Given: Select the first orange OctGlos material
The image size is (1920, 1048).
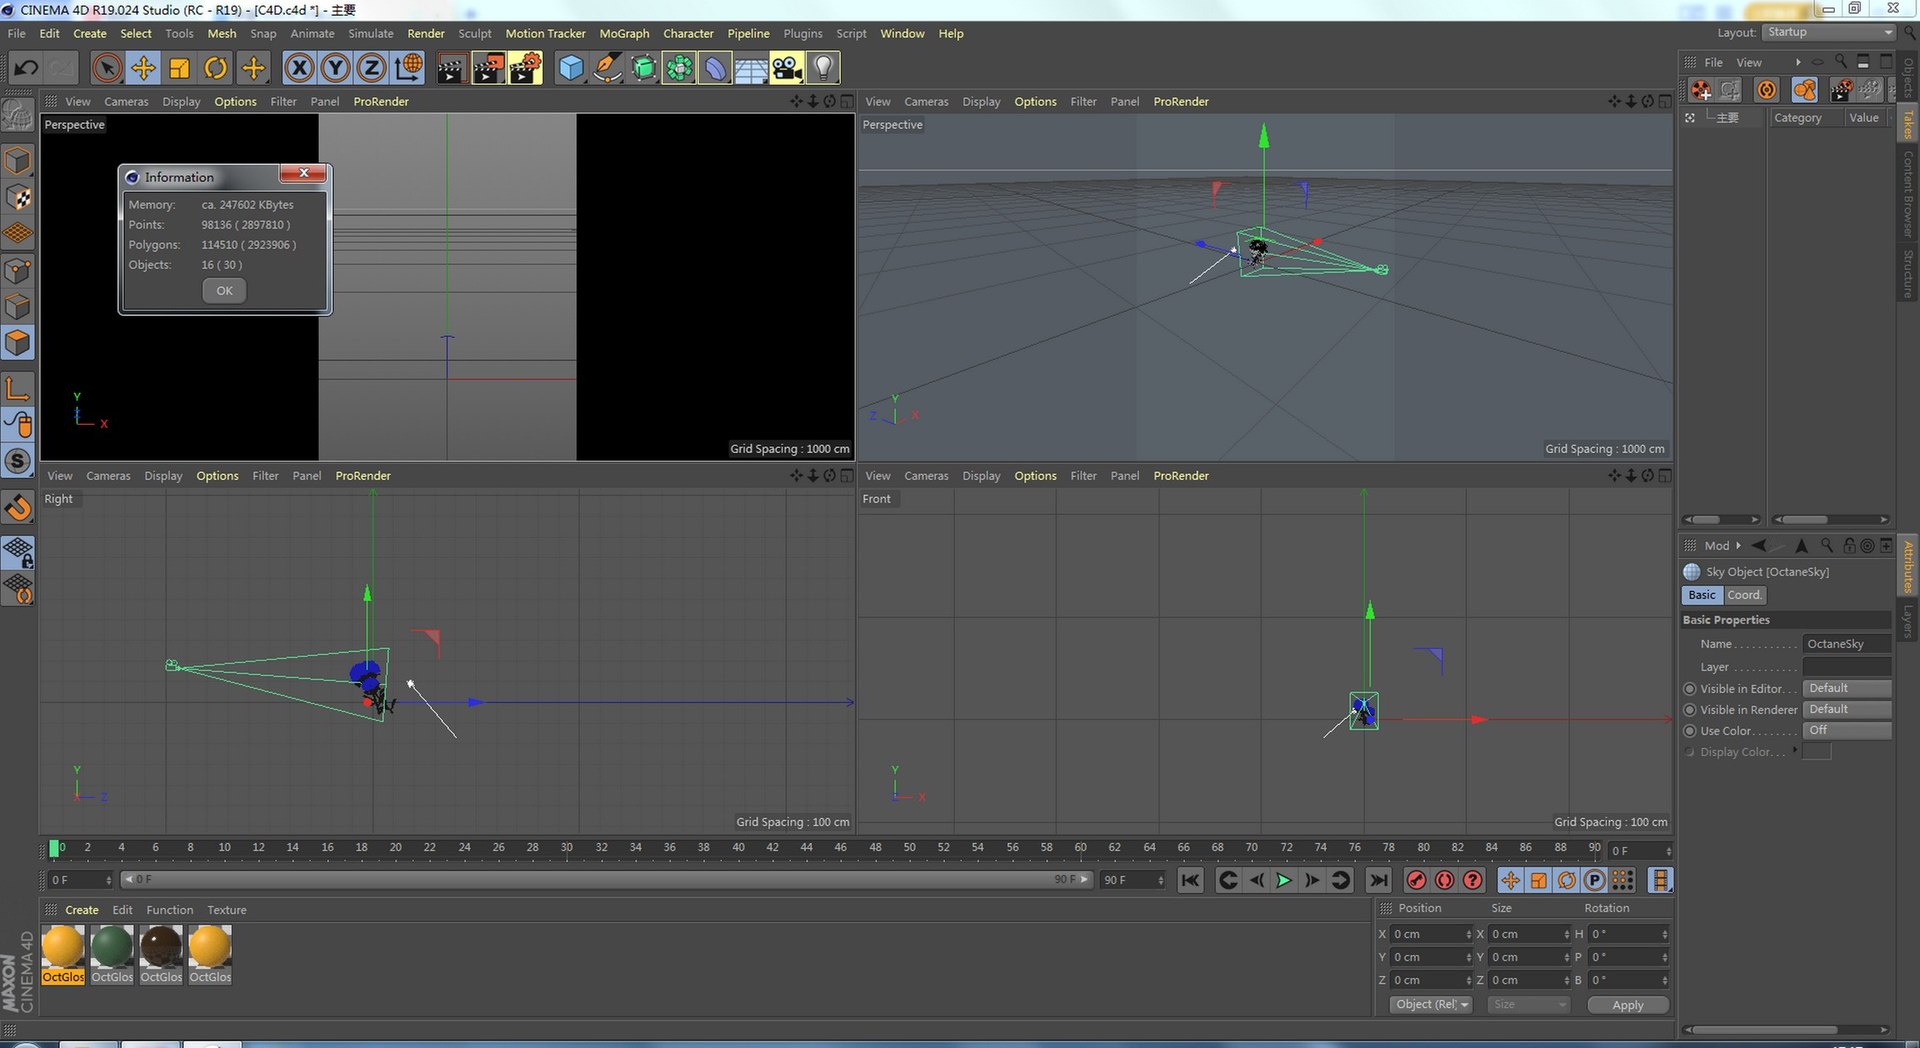Looking at the screenshot, I should coord(63,954).
